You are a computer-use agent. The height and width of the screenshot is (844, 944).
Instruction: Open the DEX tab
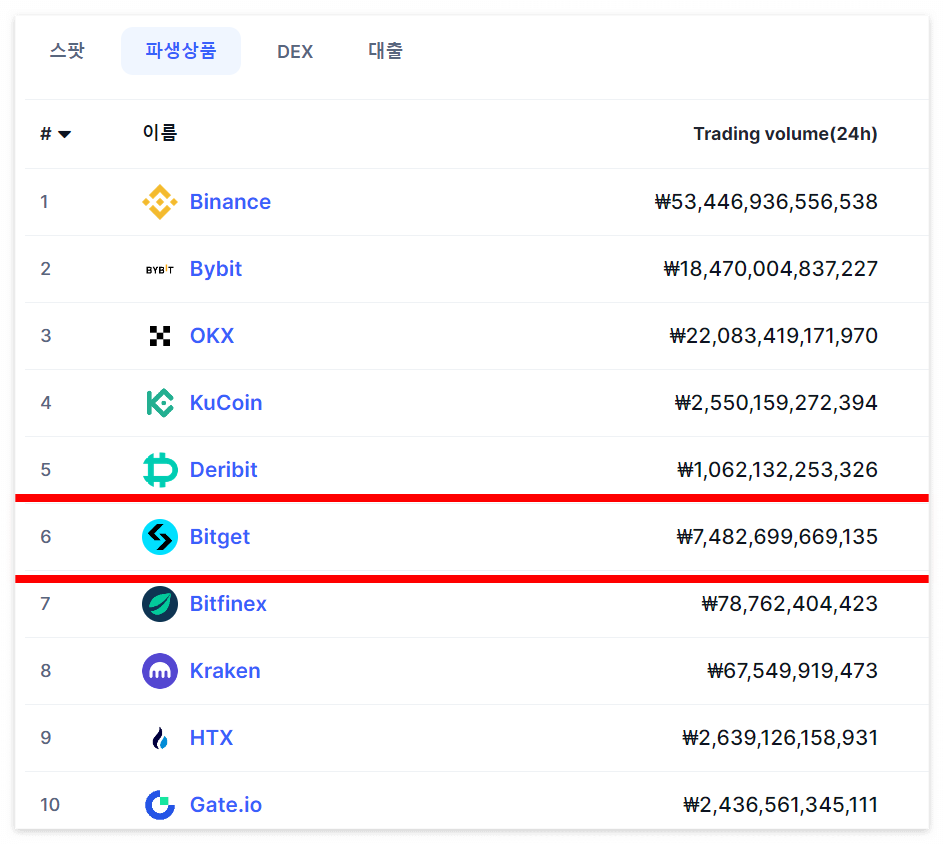pyautogui.click(x=295, y=51)
